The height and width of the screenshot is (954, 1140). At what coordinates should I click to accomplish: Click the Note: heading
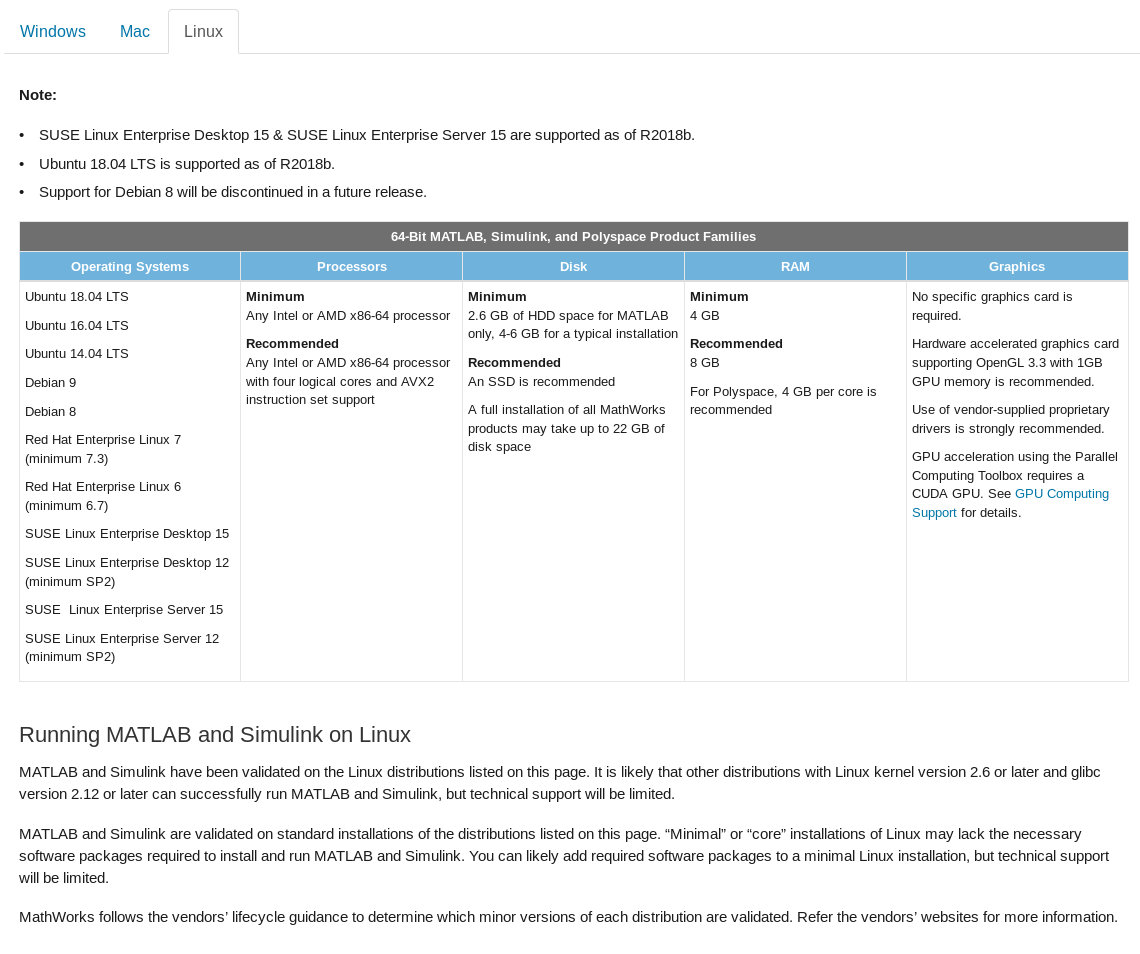(38, 95)
